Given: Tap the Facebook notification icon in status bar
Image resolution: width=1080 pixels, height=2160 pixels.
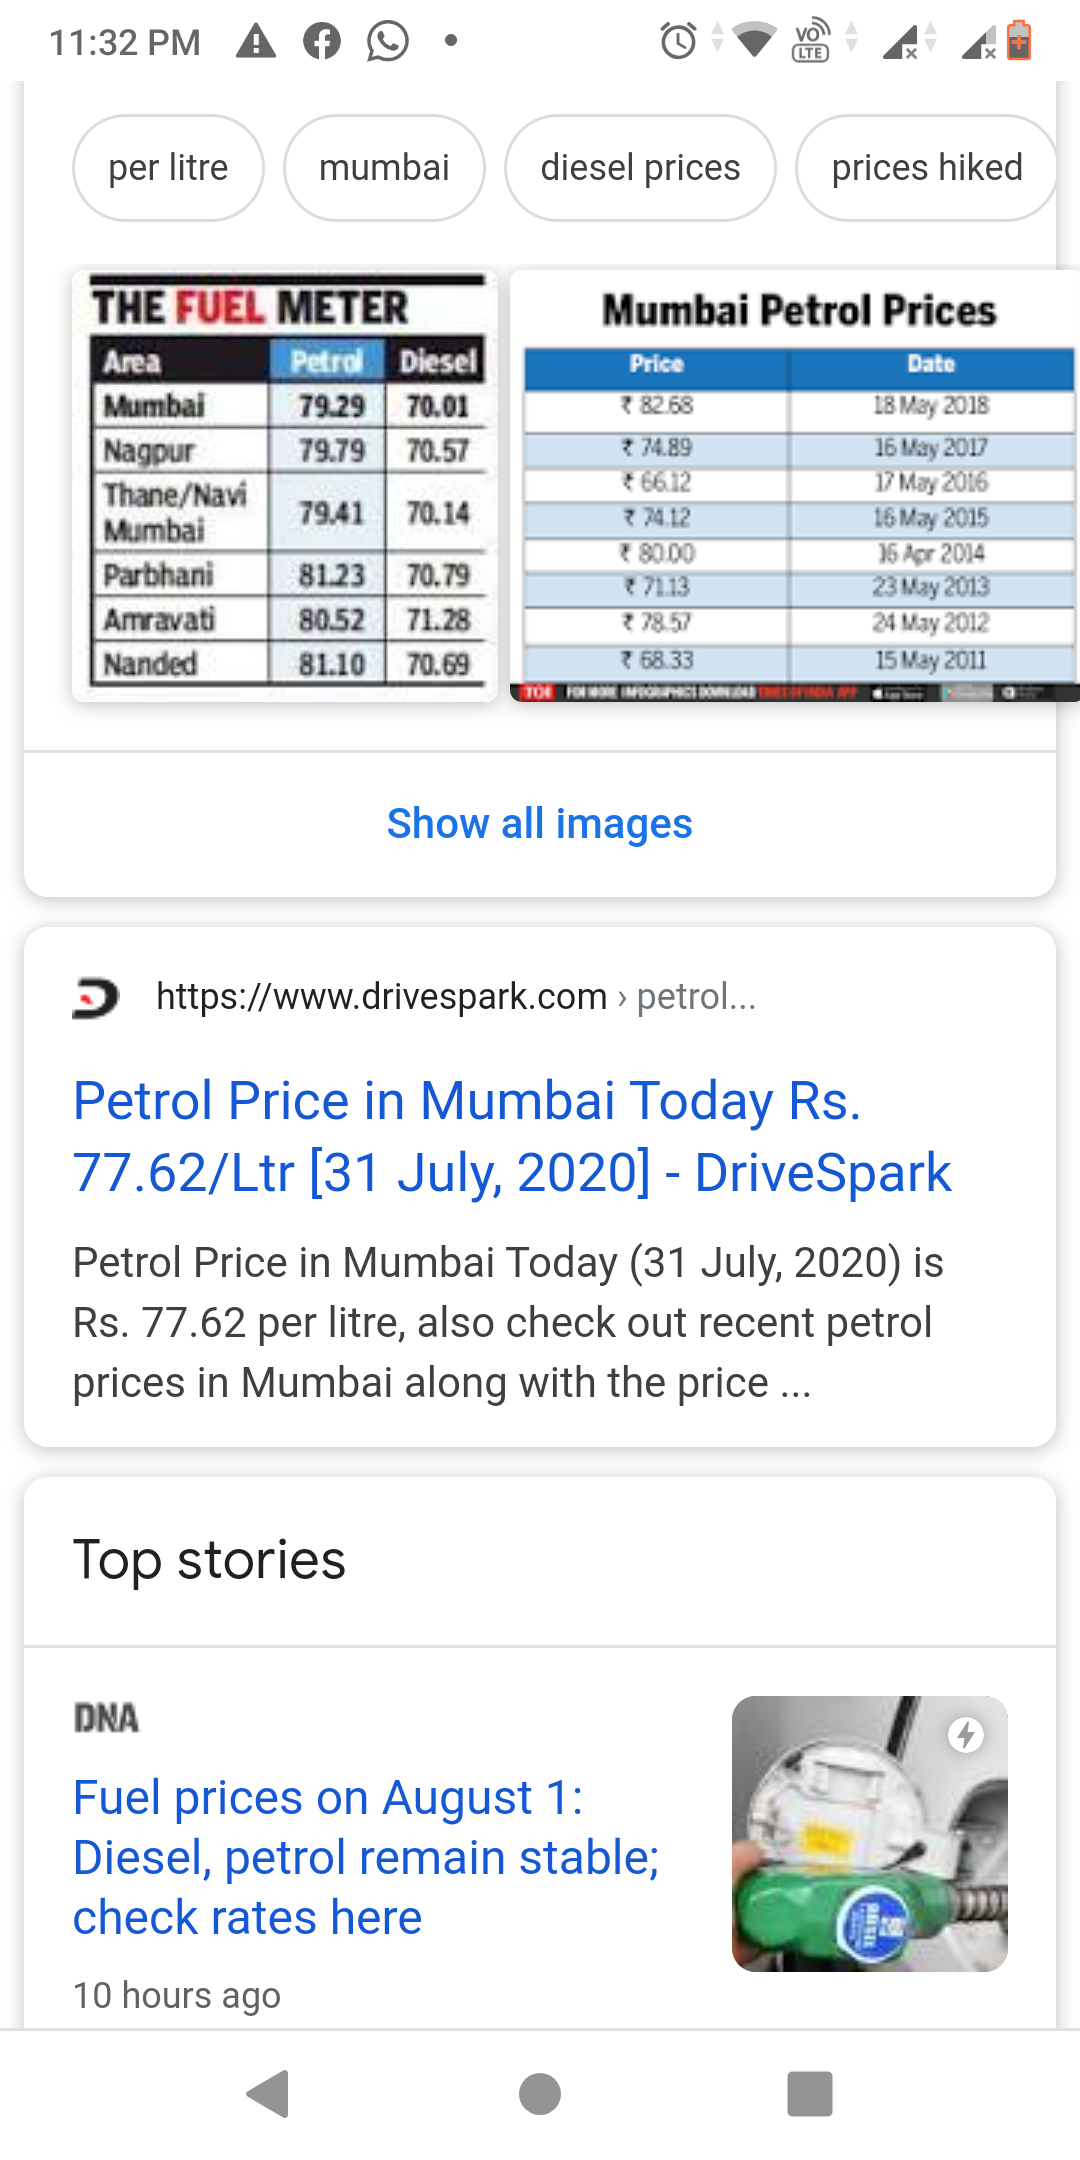Looking at the screenshot, I should [x=322, y=41].
